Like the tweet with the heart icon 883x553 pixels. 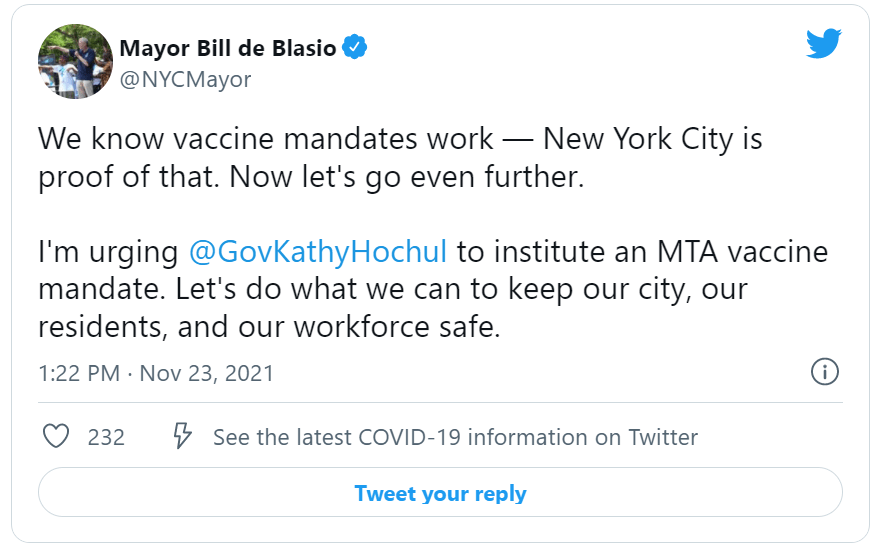coord(57,437)
